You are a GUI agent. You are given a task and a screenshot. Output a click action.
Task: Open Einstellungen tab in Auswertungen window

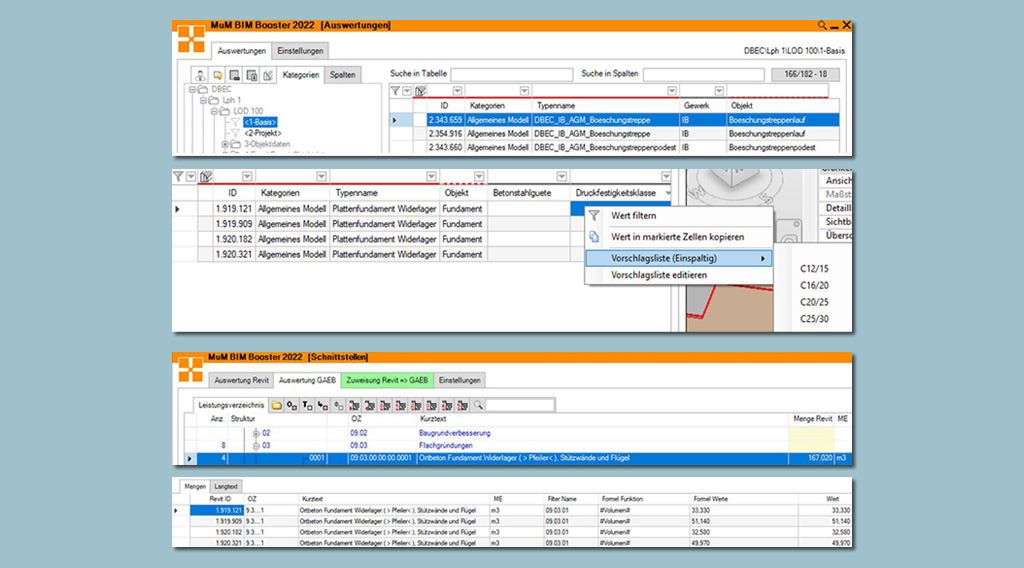point(300,51)
